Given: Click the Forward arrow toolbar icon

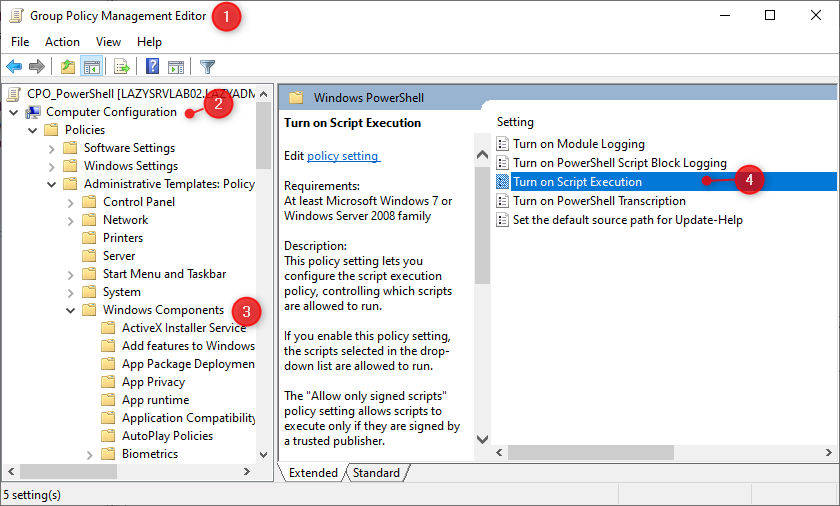Looking at the screenshot, I should [x=37, y=67].
